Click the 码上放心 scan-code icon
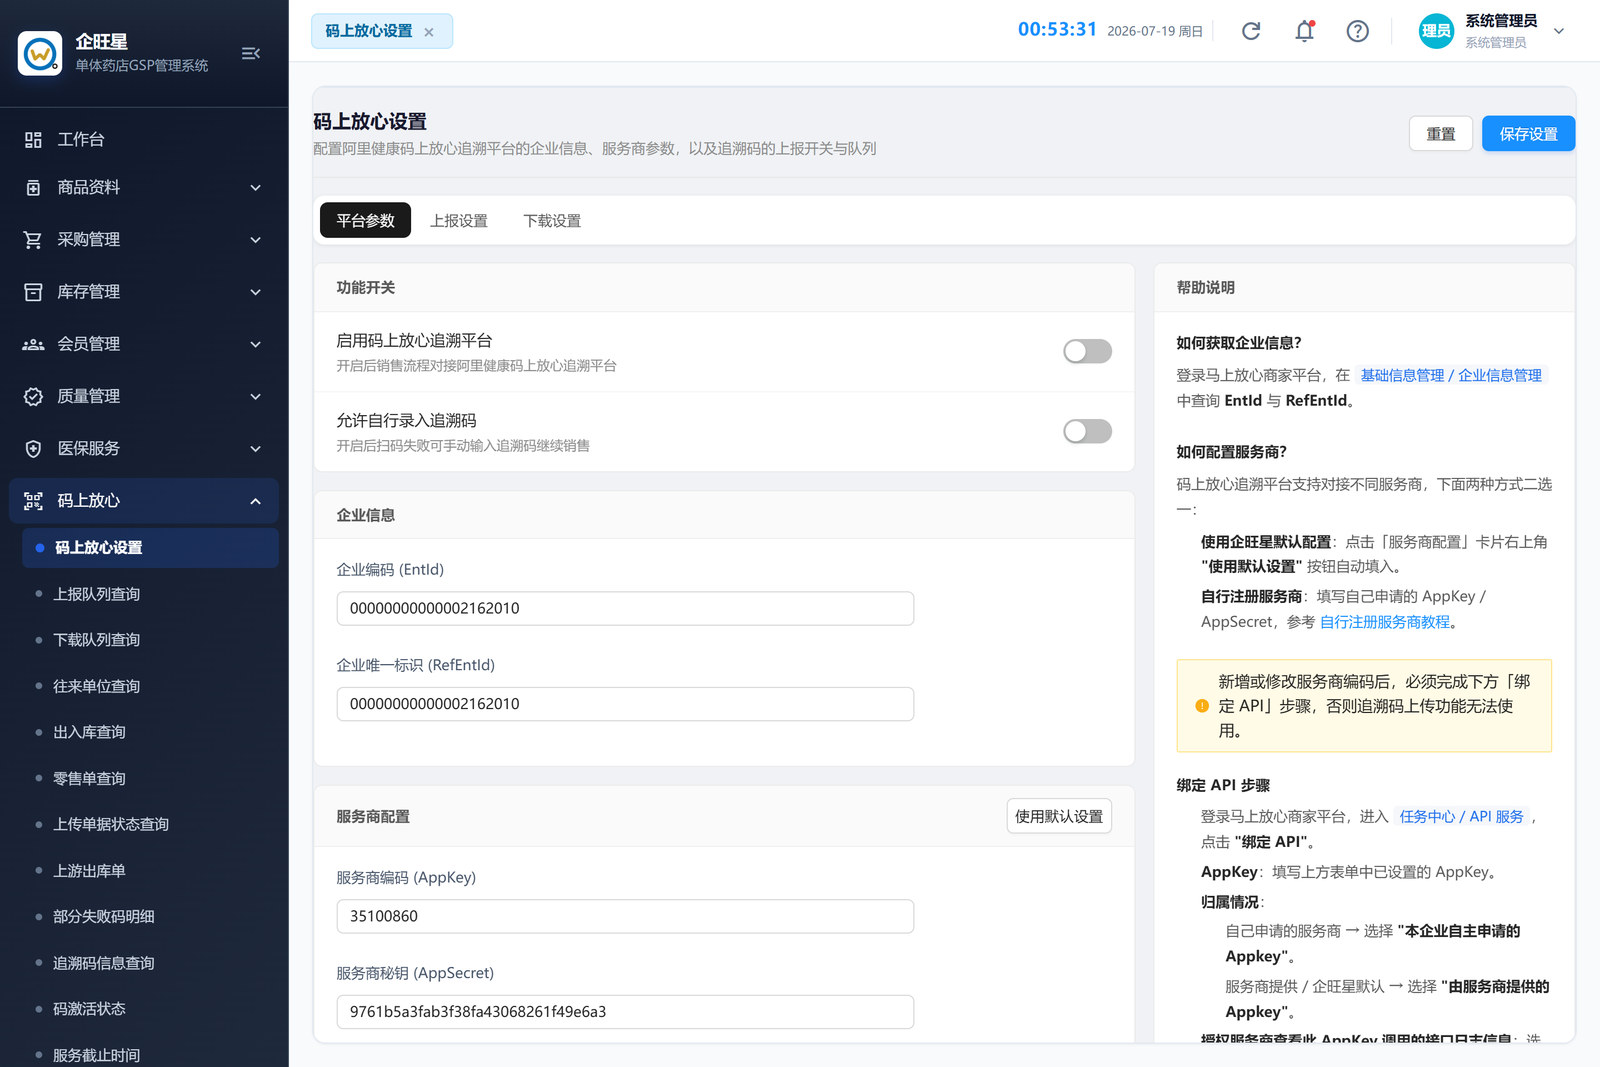1600x1067 pixels. point(33,501)
